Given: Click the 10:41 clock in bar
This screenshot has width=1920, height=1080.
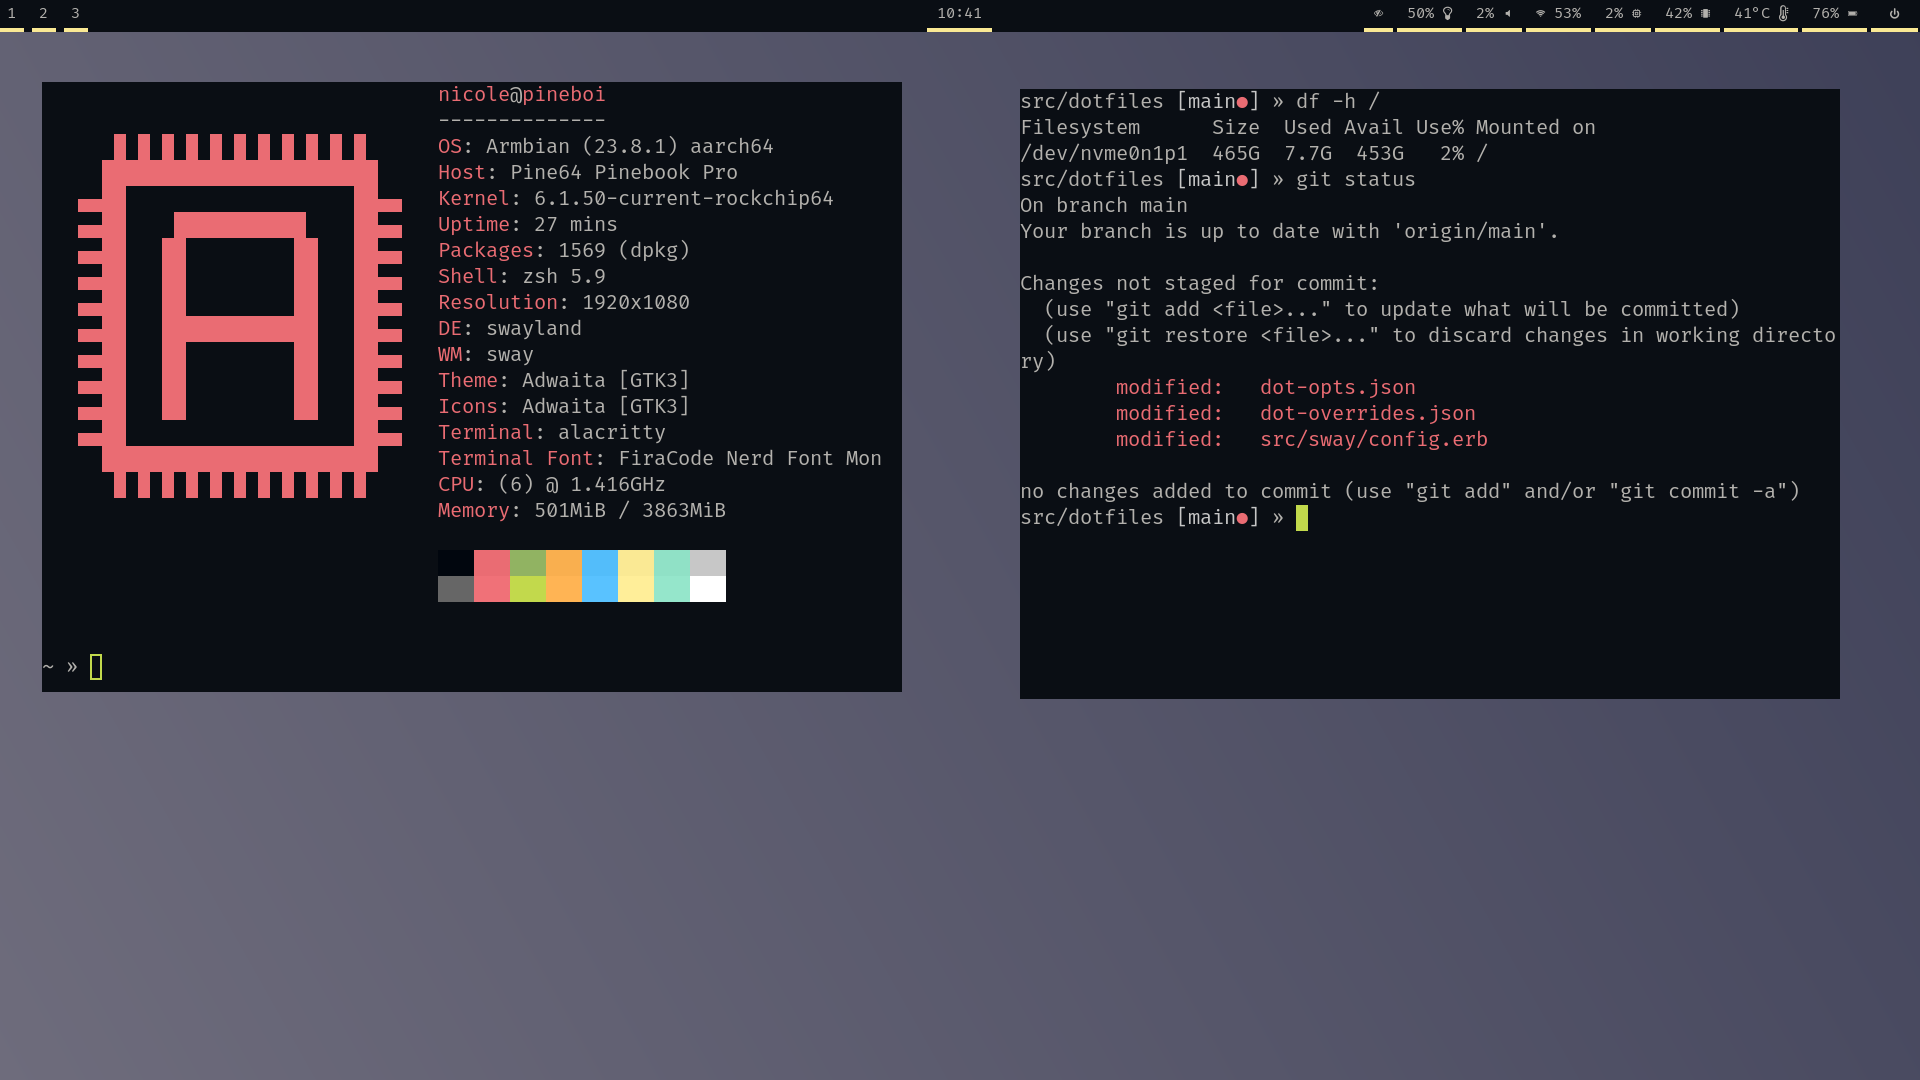Looking at the screenshot, I should click(959, 14).
